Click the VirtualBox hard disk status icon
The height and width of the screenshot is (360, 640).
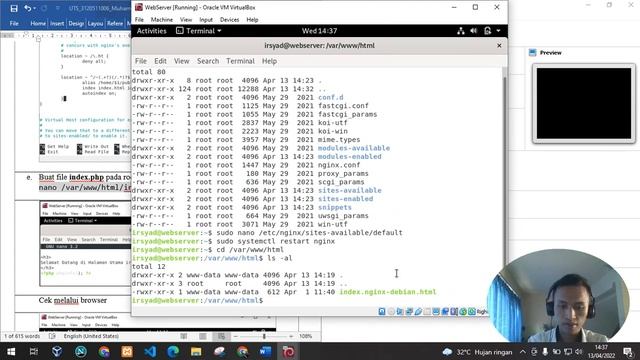click(382, 311)
